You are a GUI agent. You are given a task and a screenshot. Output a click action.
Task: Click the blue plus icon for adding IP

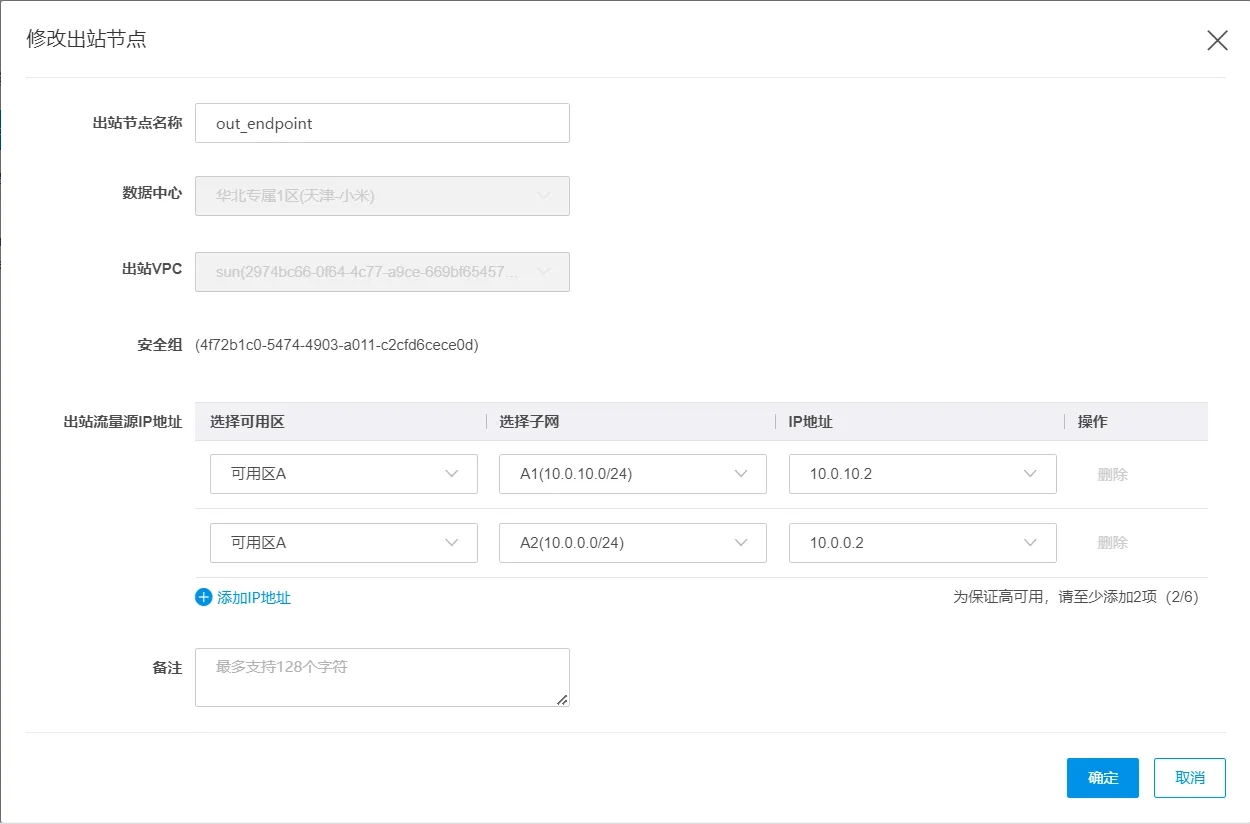(204, 597)
